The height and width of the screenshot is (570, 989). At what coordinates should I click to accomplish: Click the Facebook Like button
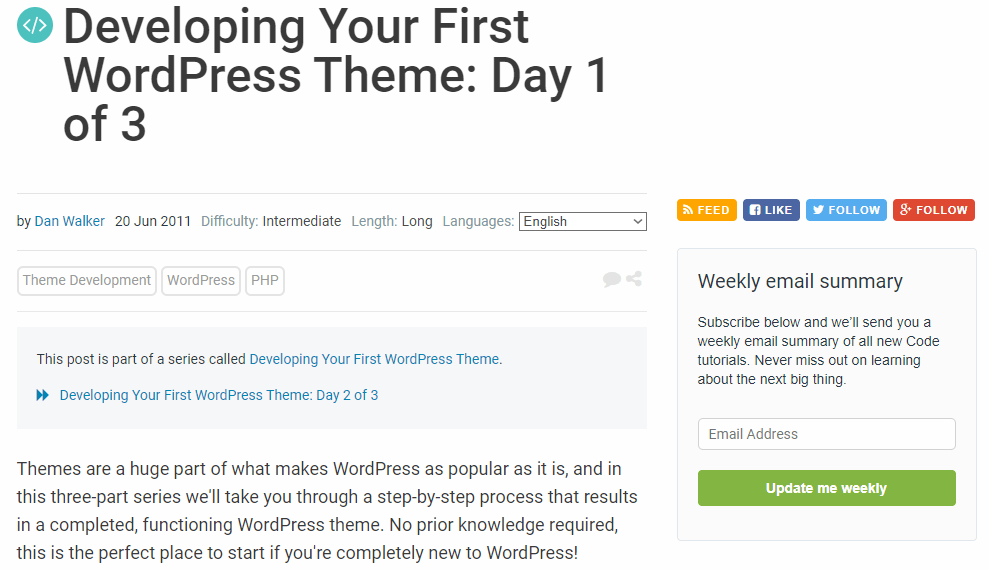click(771, 210)
